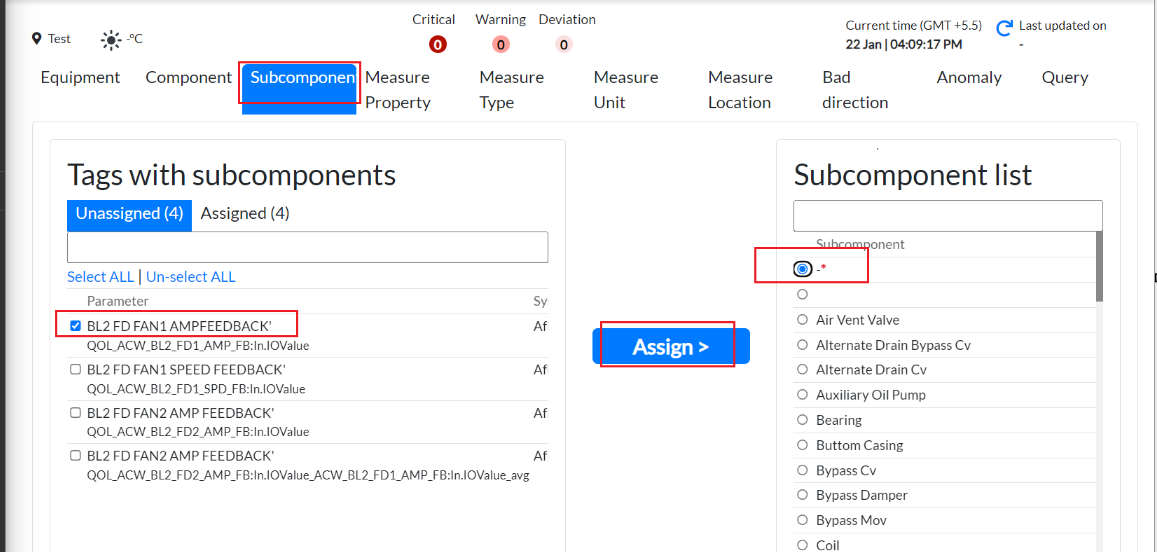Click the Critical alert count badge
Image resolution: width=1157 pixels, height=552 pixels.
click(x=437, y=44)
